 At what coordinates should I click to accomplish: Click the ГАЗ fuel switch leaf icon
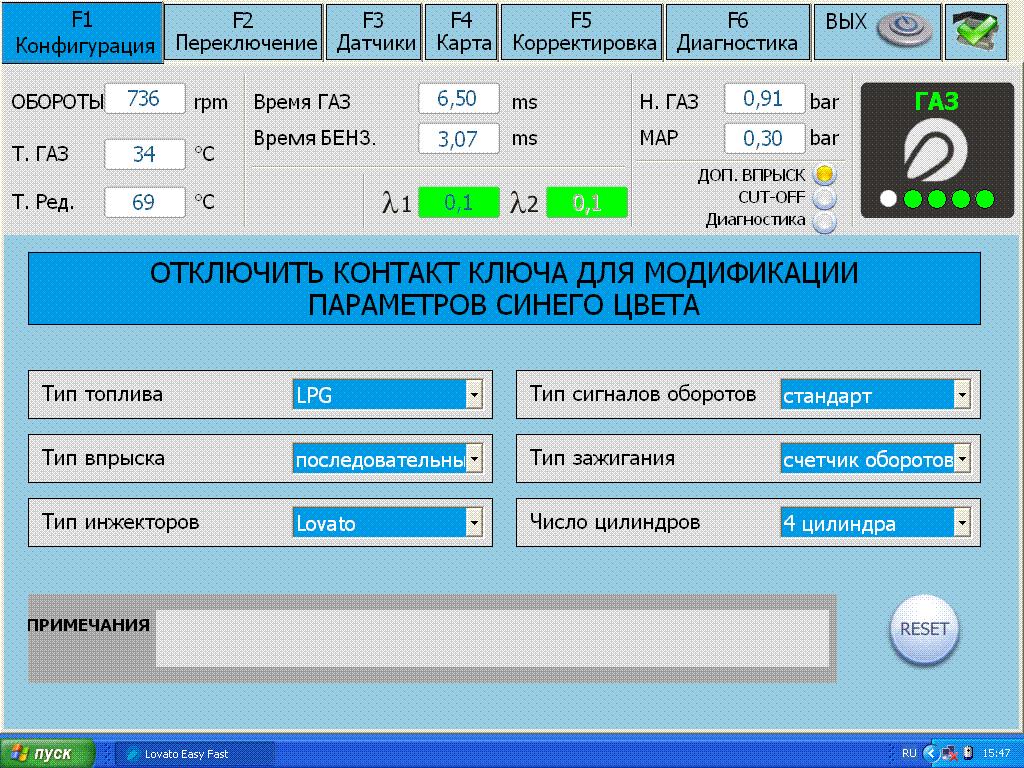[936, 151]
